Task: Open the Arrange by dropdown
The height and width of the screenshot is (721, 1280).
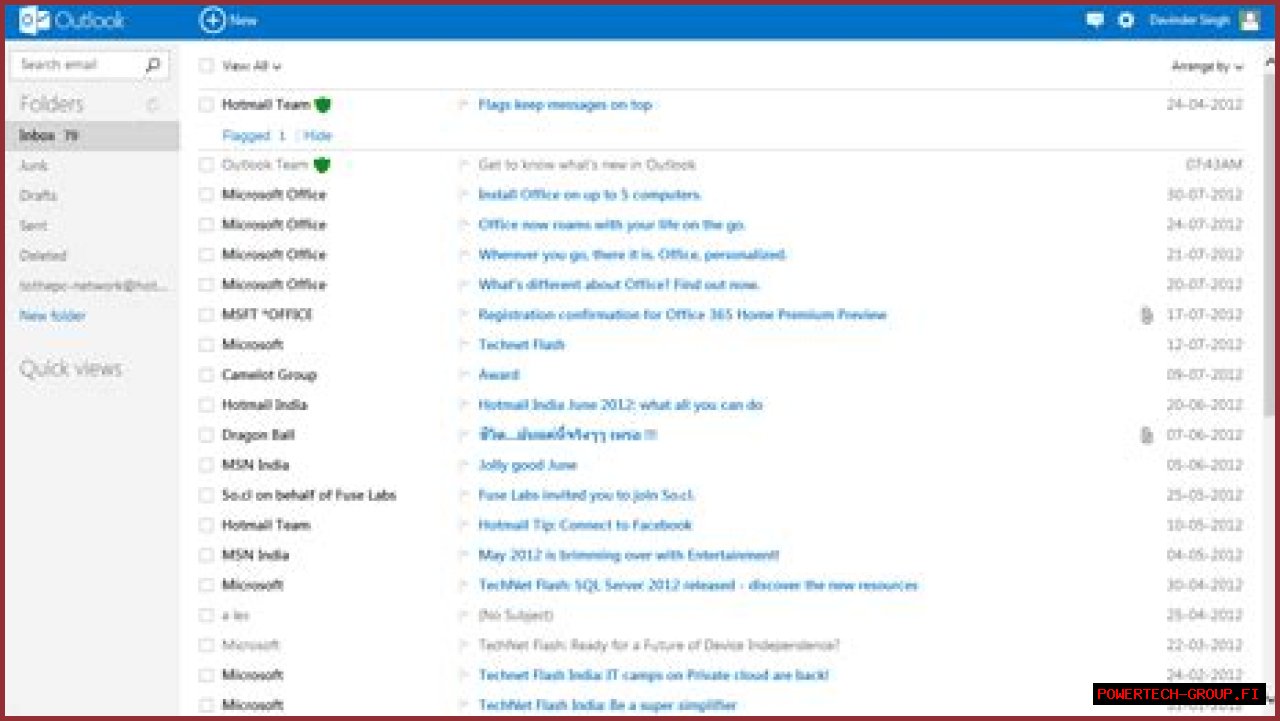Action: [1208, 66]
